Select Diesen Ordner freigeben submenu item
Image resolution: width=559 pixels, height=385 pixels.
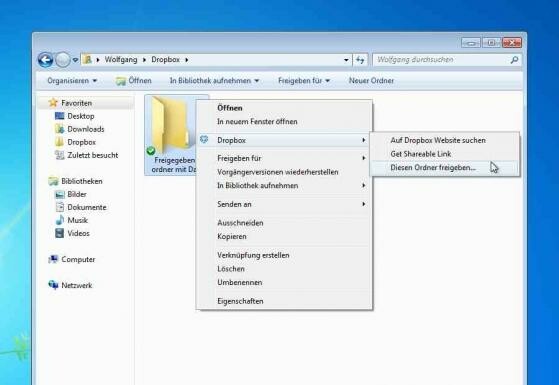pos(445,168)
